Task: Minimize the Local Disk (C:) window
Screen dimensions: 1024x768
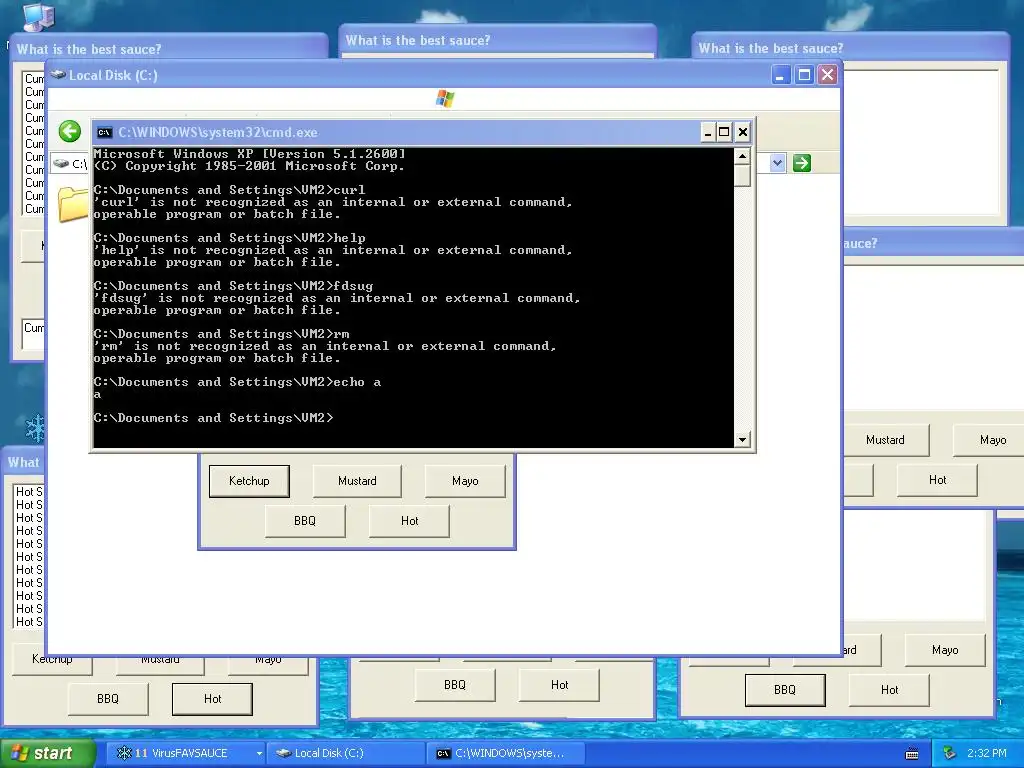Action: tap(780, 75)
